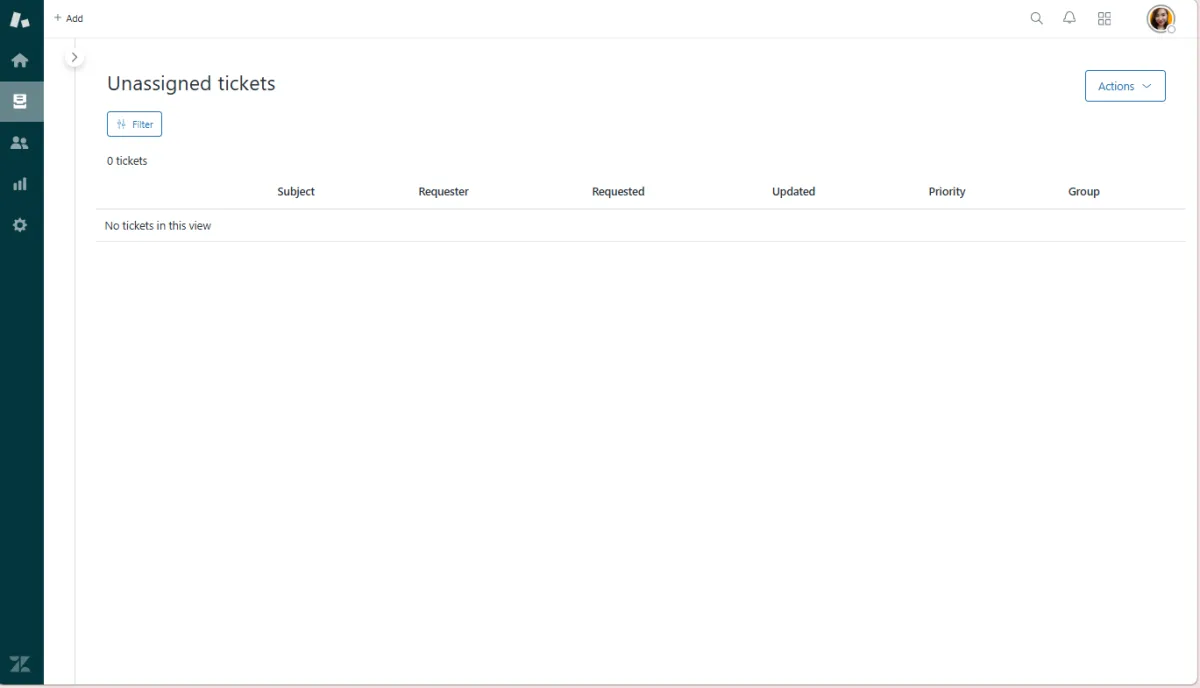Click the Add button to create a ticket
This screenshot has width=1200, height=688.
click(67, 18)
